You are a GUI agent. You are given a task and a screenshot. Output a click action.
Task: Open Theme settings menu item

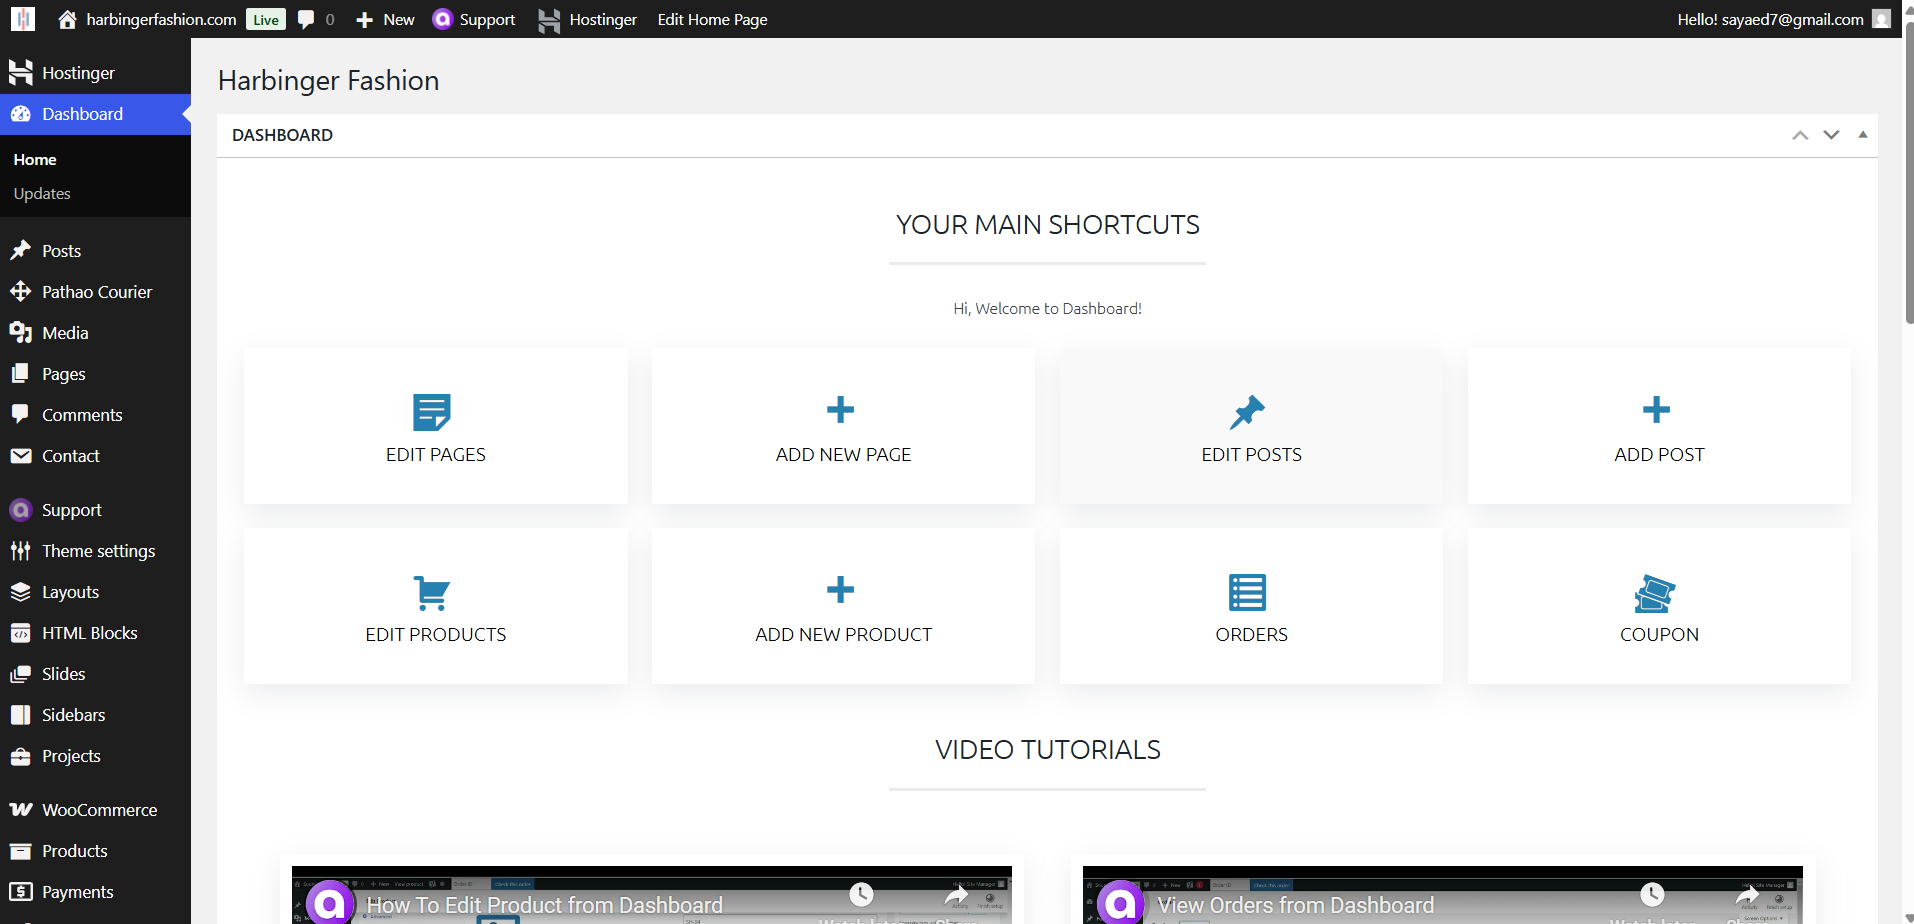point(95,550)
